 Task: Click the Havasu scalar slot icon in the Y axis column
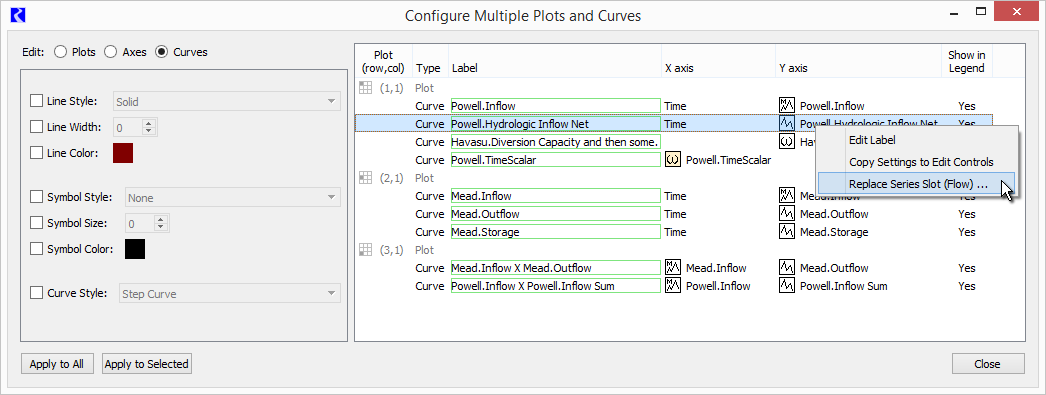click(787, 141)
